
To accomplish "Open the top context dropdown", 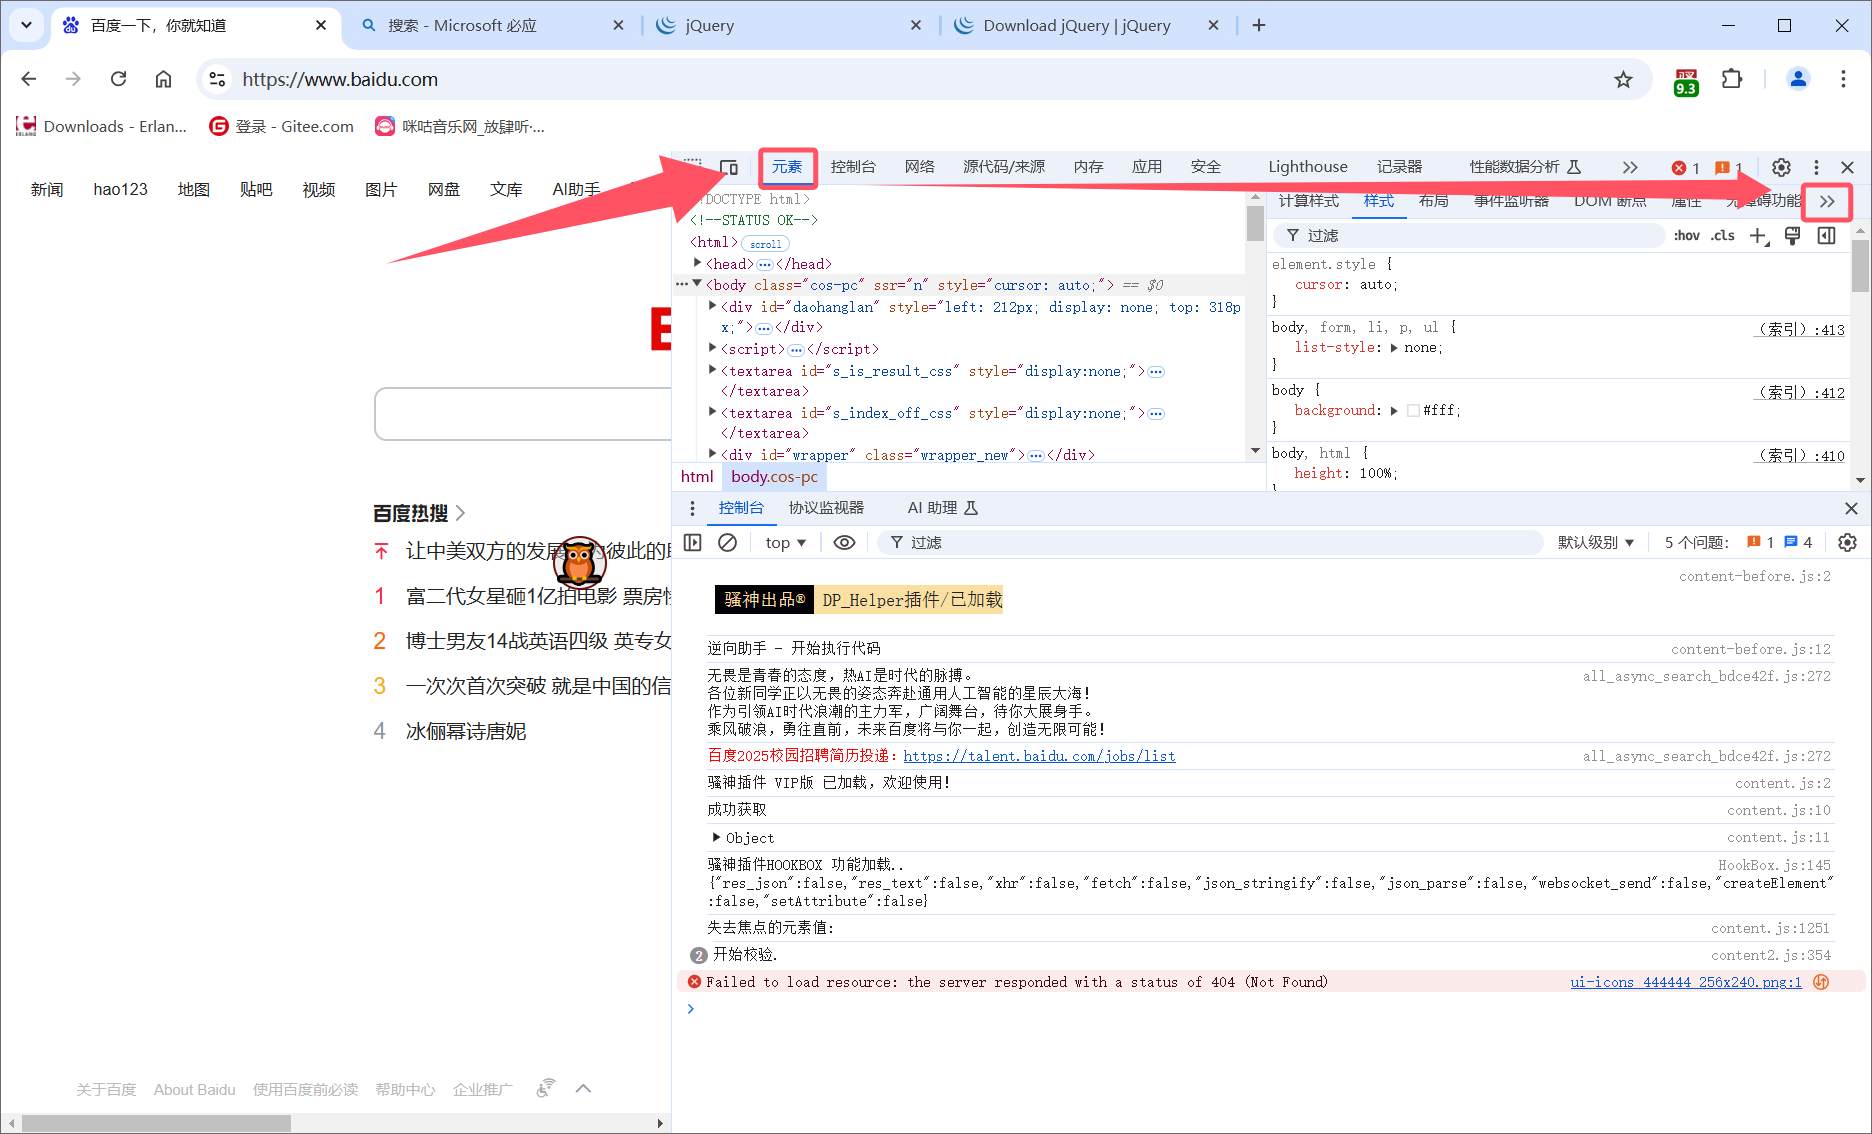I will 786,542.
